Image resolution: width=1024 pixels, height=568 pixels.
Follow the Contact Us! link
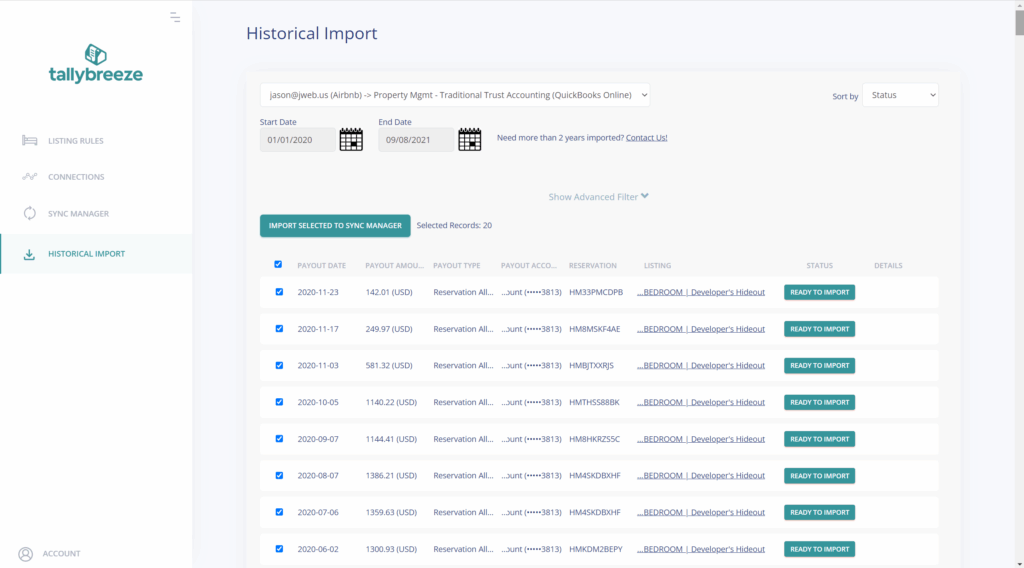point(646,138)
